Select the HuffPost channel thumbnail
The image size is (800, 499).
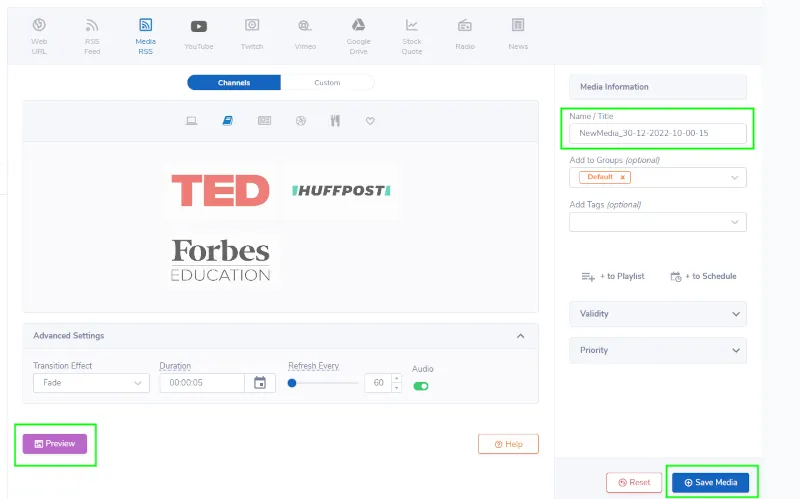click(x=341, y=190)
